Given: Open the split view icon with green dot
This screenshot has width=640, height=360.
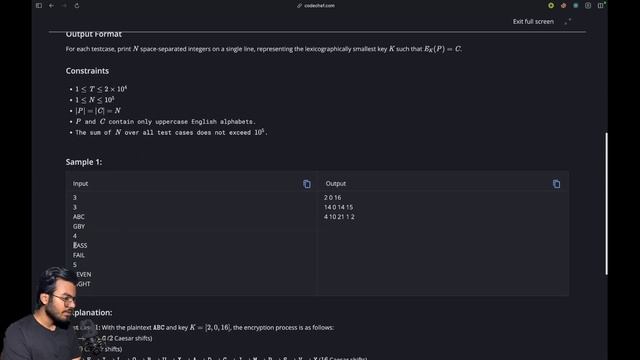Looking at the screenshot, I should coord(601,5).
